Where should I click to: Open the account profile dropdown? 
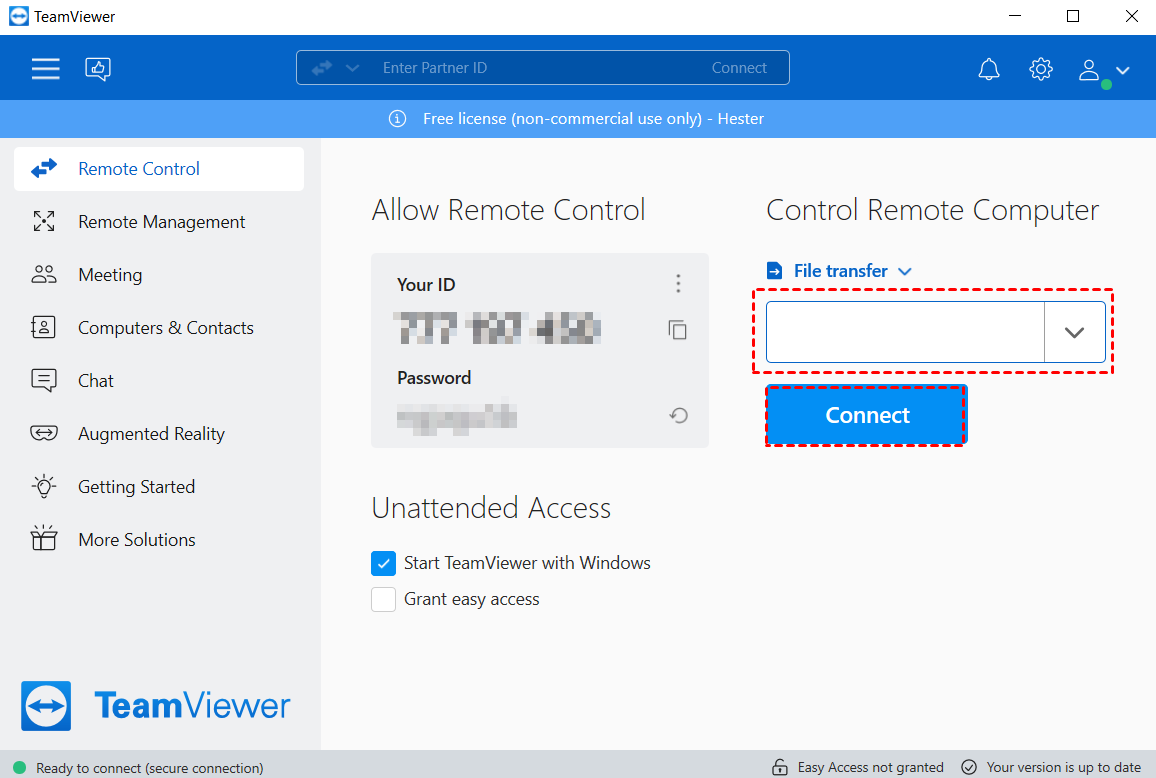point(1104,70)
